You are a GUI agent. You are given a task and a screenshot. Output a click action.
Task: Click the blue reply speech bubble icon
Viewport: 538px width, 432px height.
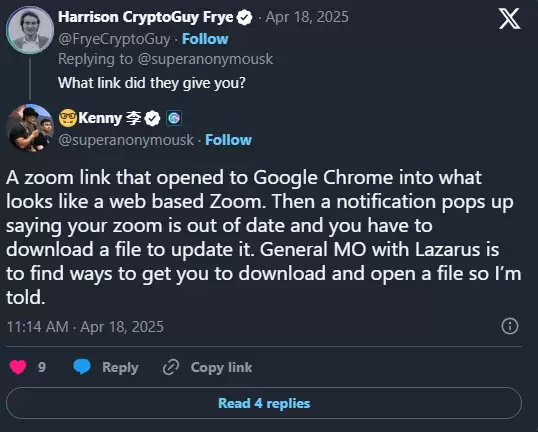(82, 367)
